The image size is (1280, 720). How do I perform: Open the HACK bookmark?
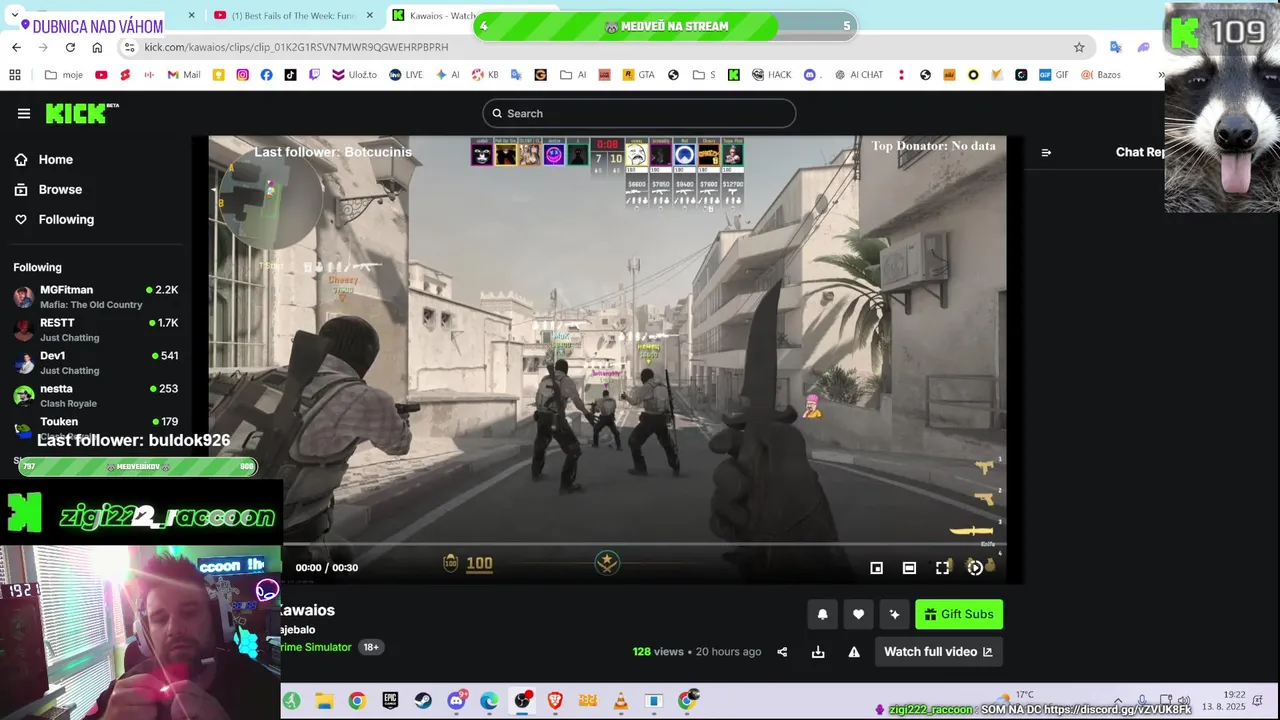pos(770,75)
